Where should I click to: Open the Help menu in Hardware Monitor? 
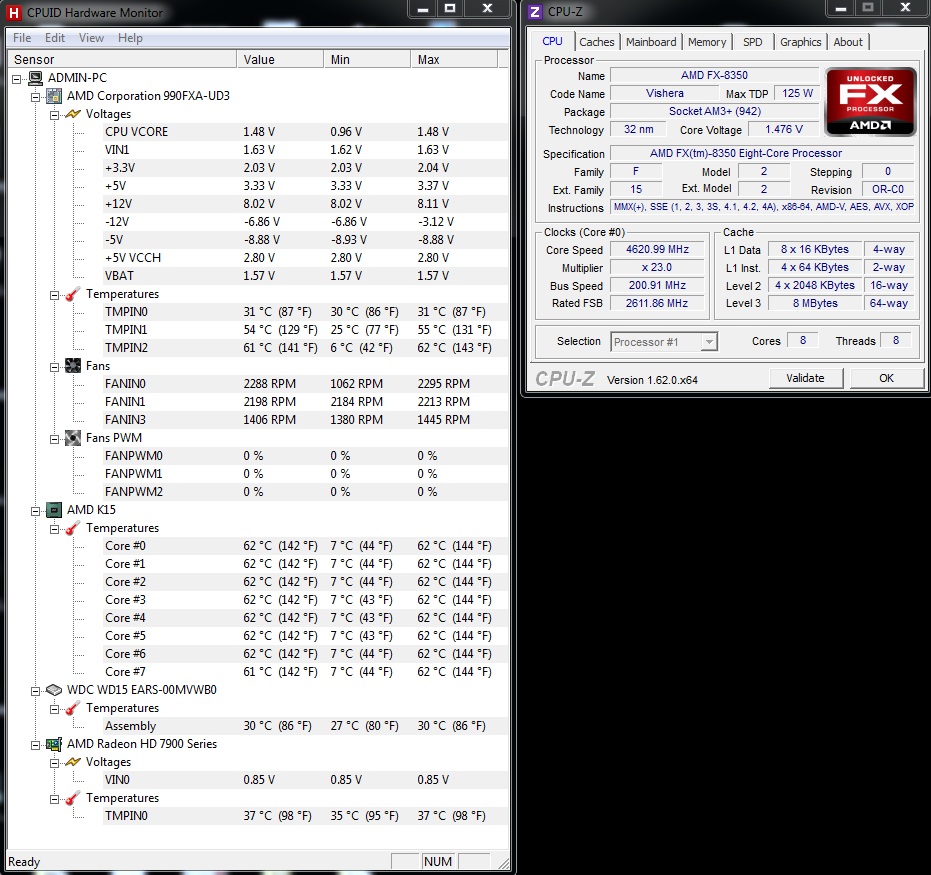130,38
